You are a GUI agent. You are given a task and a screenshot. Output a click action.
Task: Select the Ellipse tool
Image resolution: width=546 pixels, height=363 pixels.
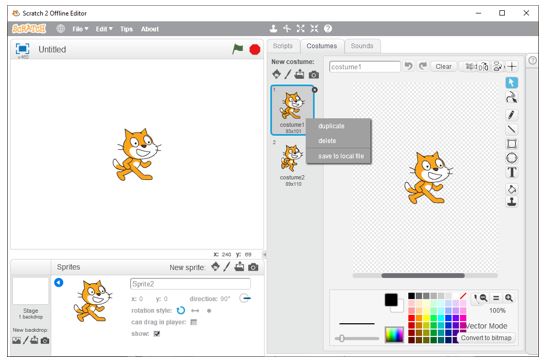coord(512,158)
